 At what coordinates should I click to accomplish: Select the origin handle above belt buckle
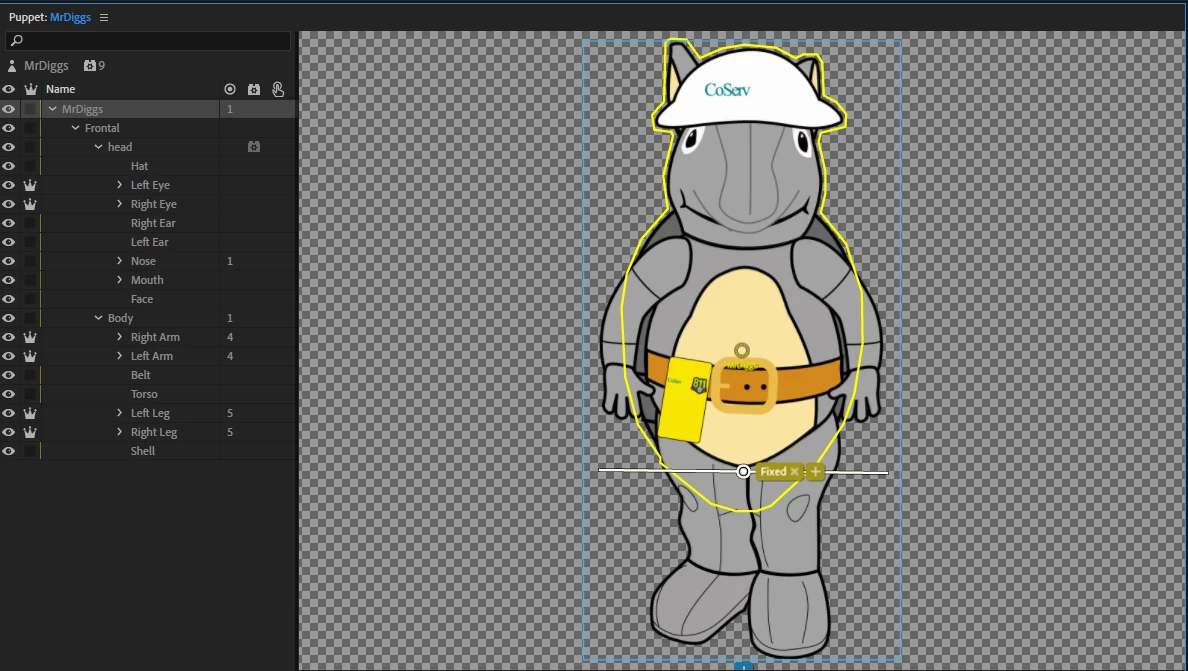tap(742, 351)
